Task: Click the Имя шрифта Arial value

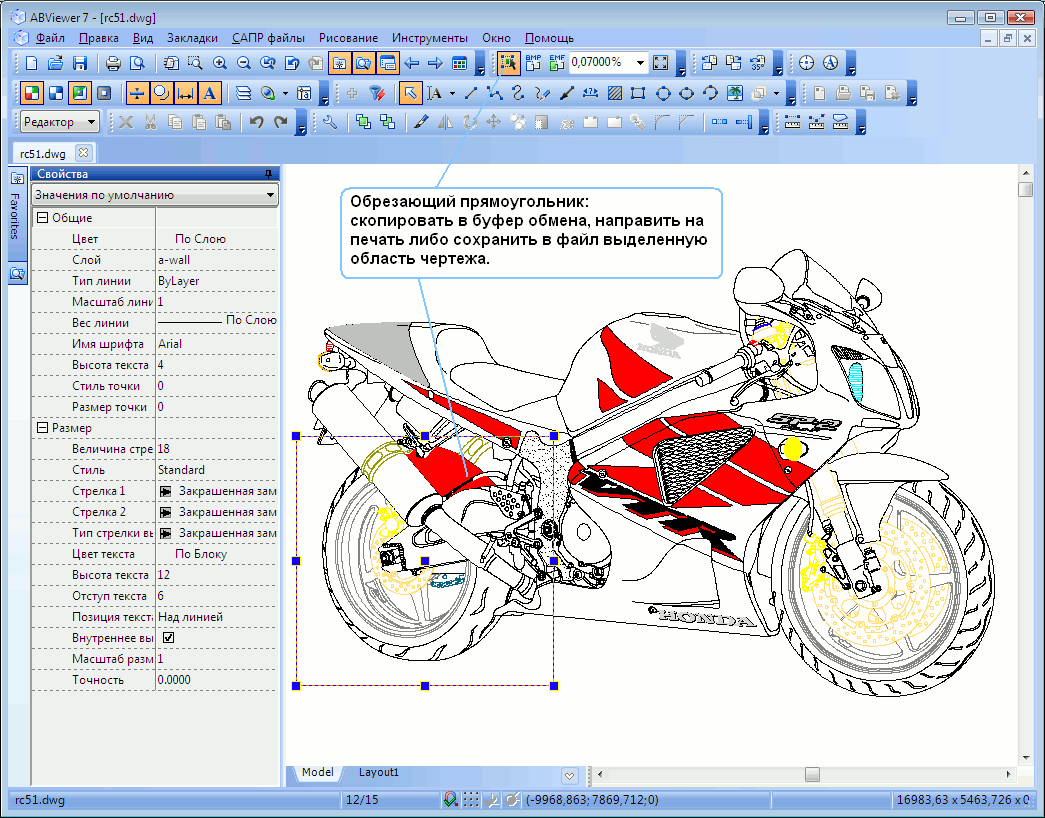Action: [x=217, y=344]
